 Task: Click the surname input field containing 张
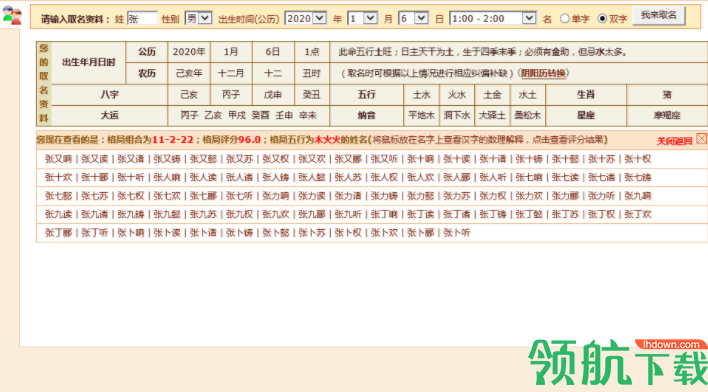142,19
